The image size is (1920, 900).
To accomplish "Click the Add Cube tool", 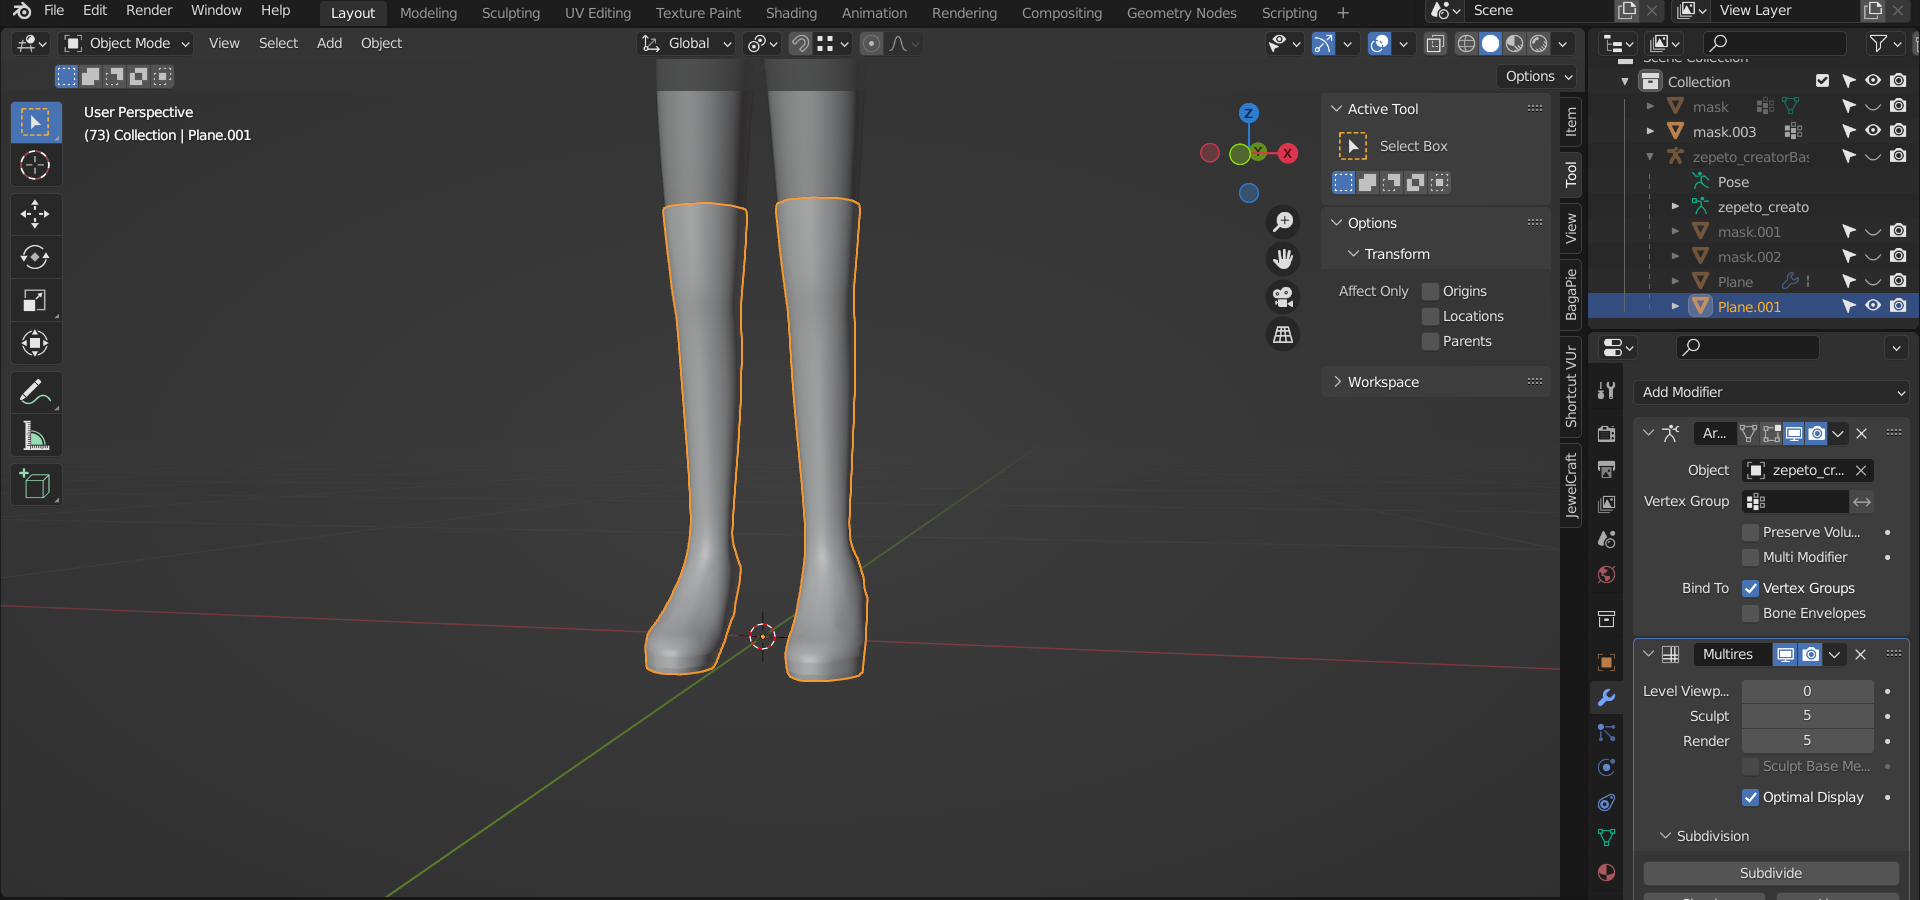I will tap(35, 485).
